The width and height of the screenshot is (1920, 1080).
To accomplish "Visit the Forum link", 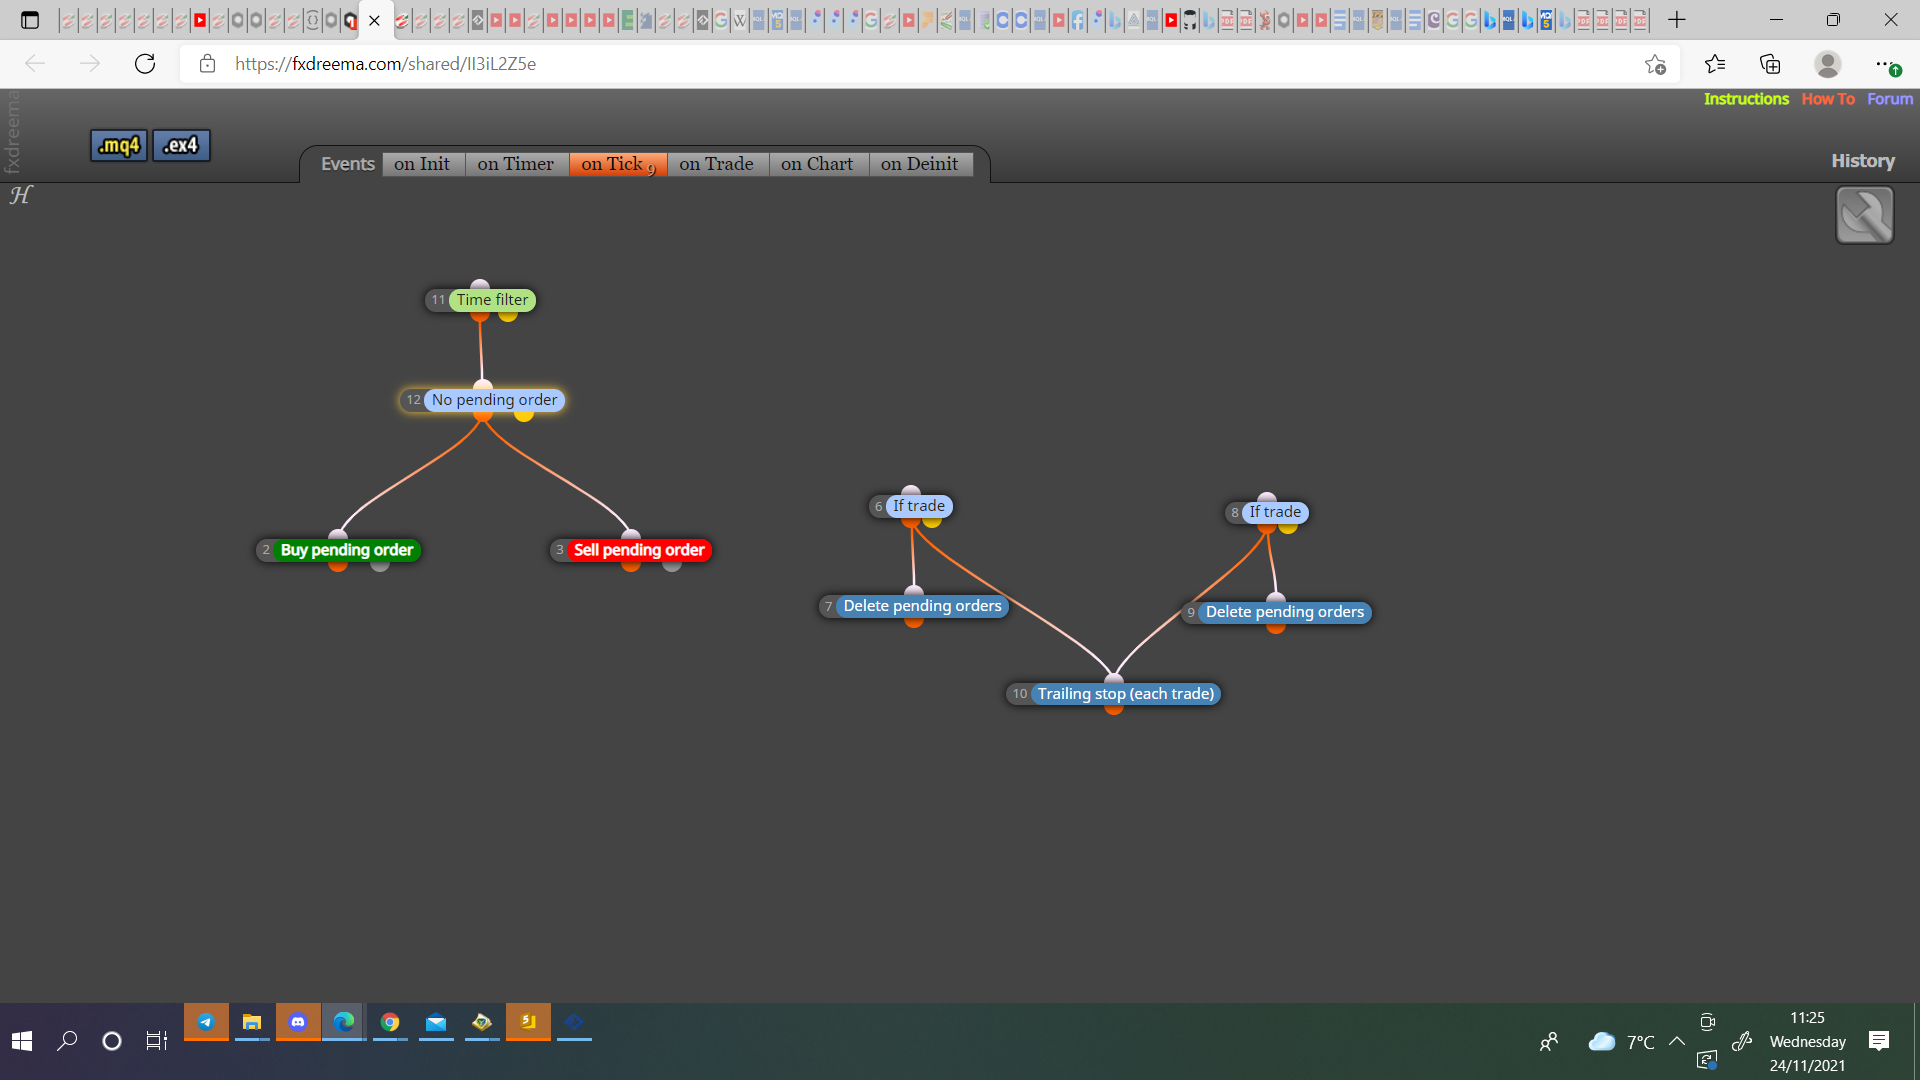I will coord(1890,99).
